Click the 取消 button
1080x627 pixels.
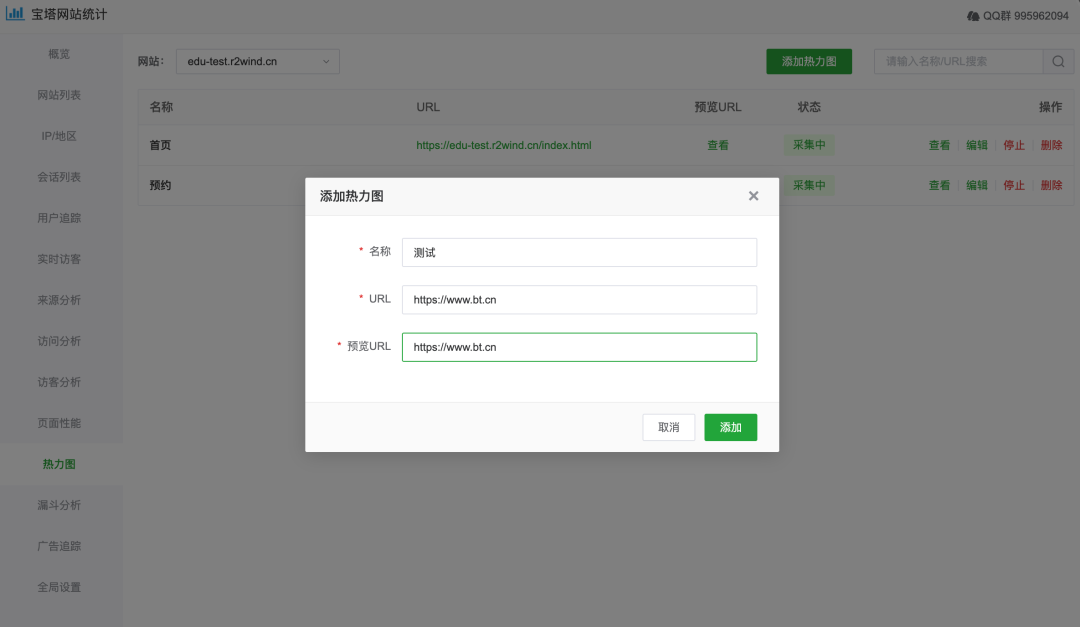[x=668, y=427]
